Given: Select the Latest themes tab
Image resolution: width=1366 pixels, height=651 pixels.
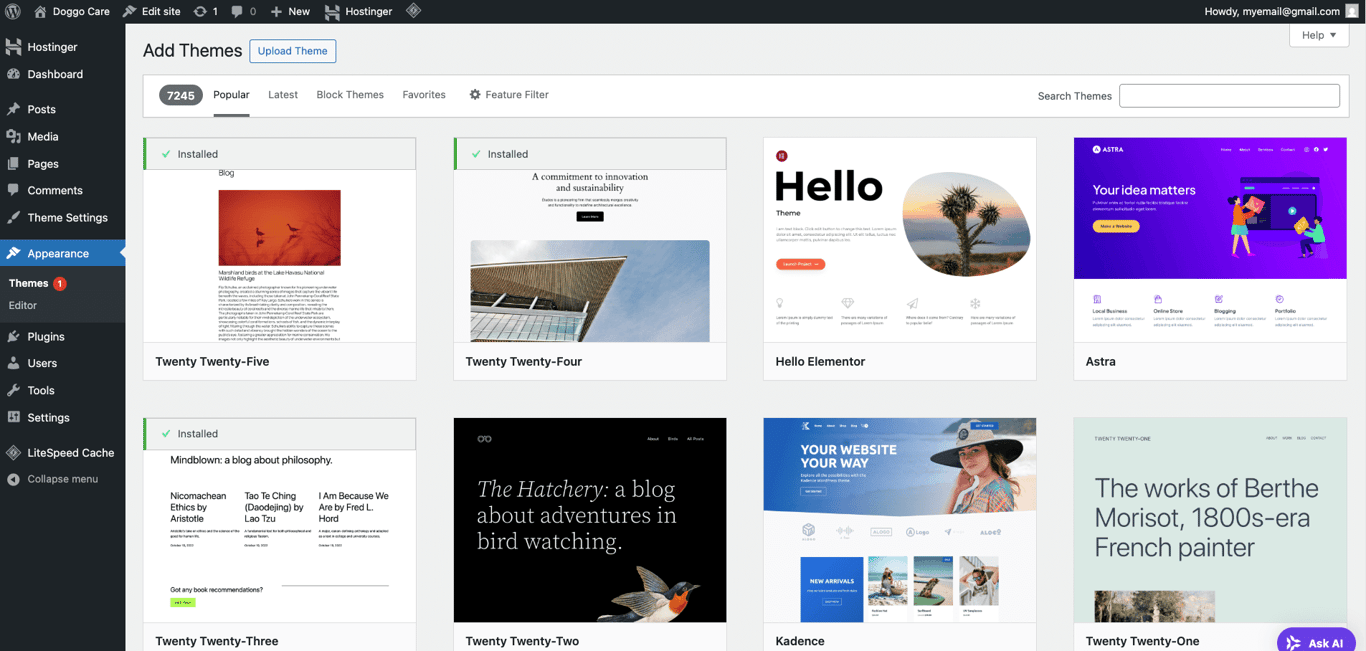Looking at the screenshot, I should (x=283, y=94).
